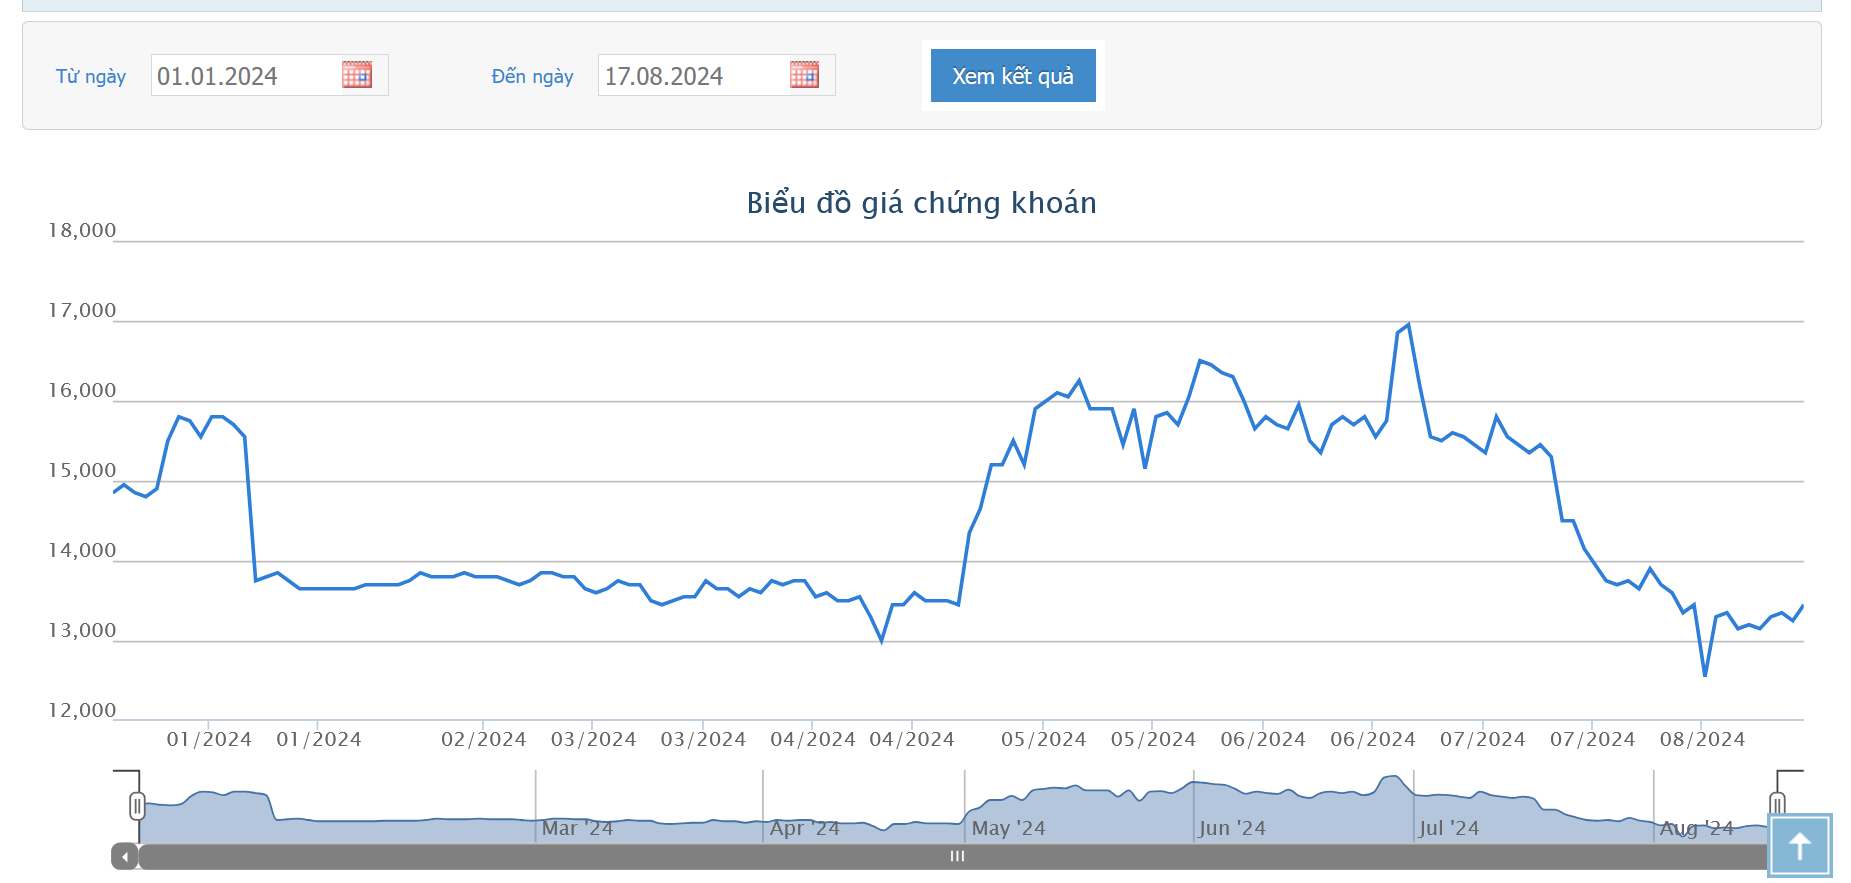Viewport: 1851px width, 883px height.
Task: Focus the Đến ngày date field
Action: (x=692, y=76)
